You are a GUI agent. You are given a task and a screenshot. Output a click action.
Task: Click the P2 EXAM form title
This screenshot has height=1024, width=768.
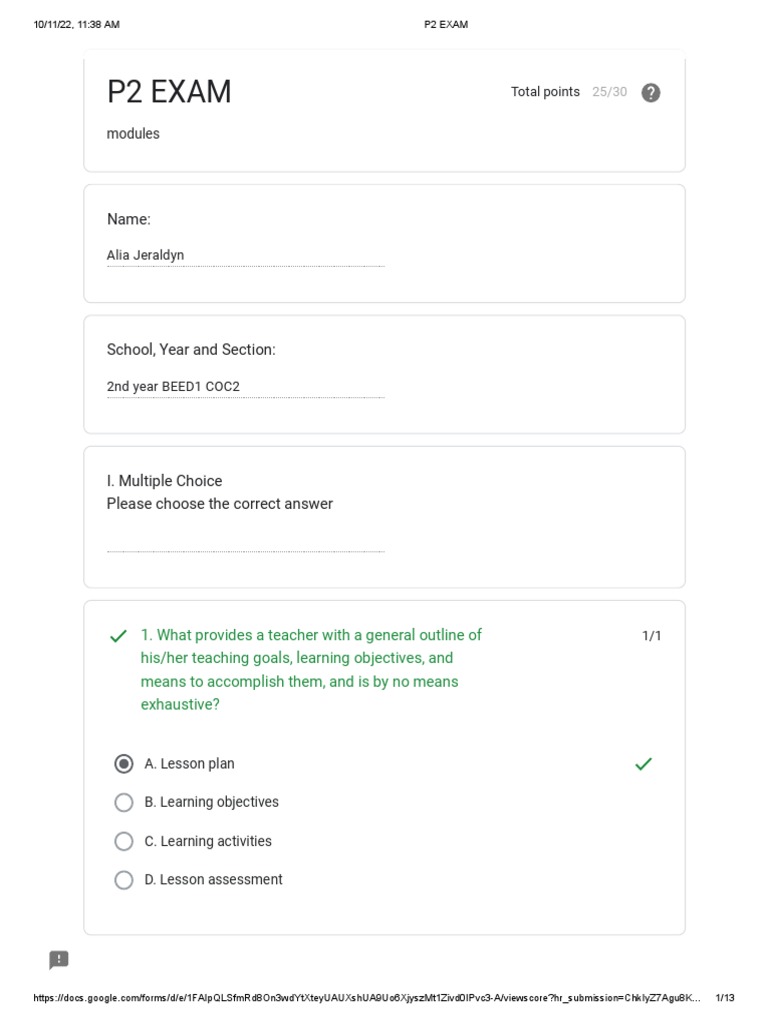(x=169, y=92)
